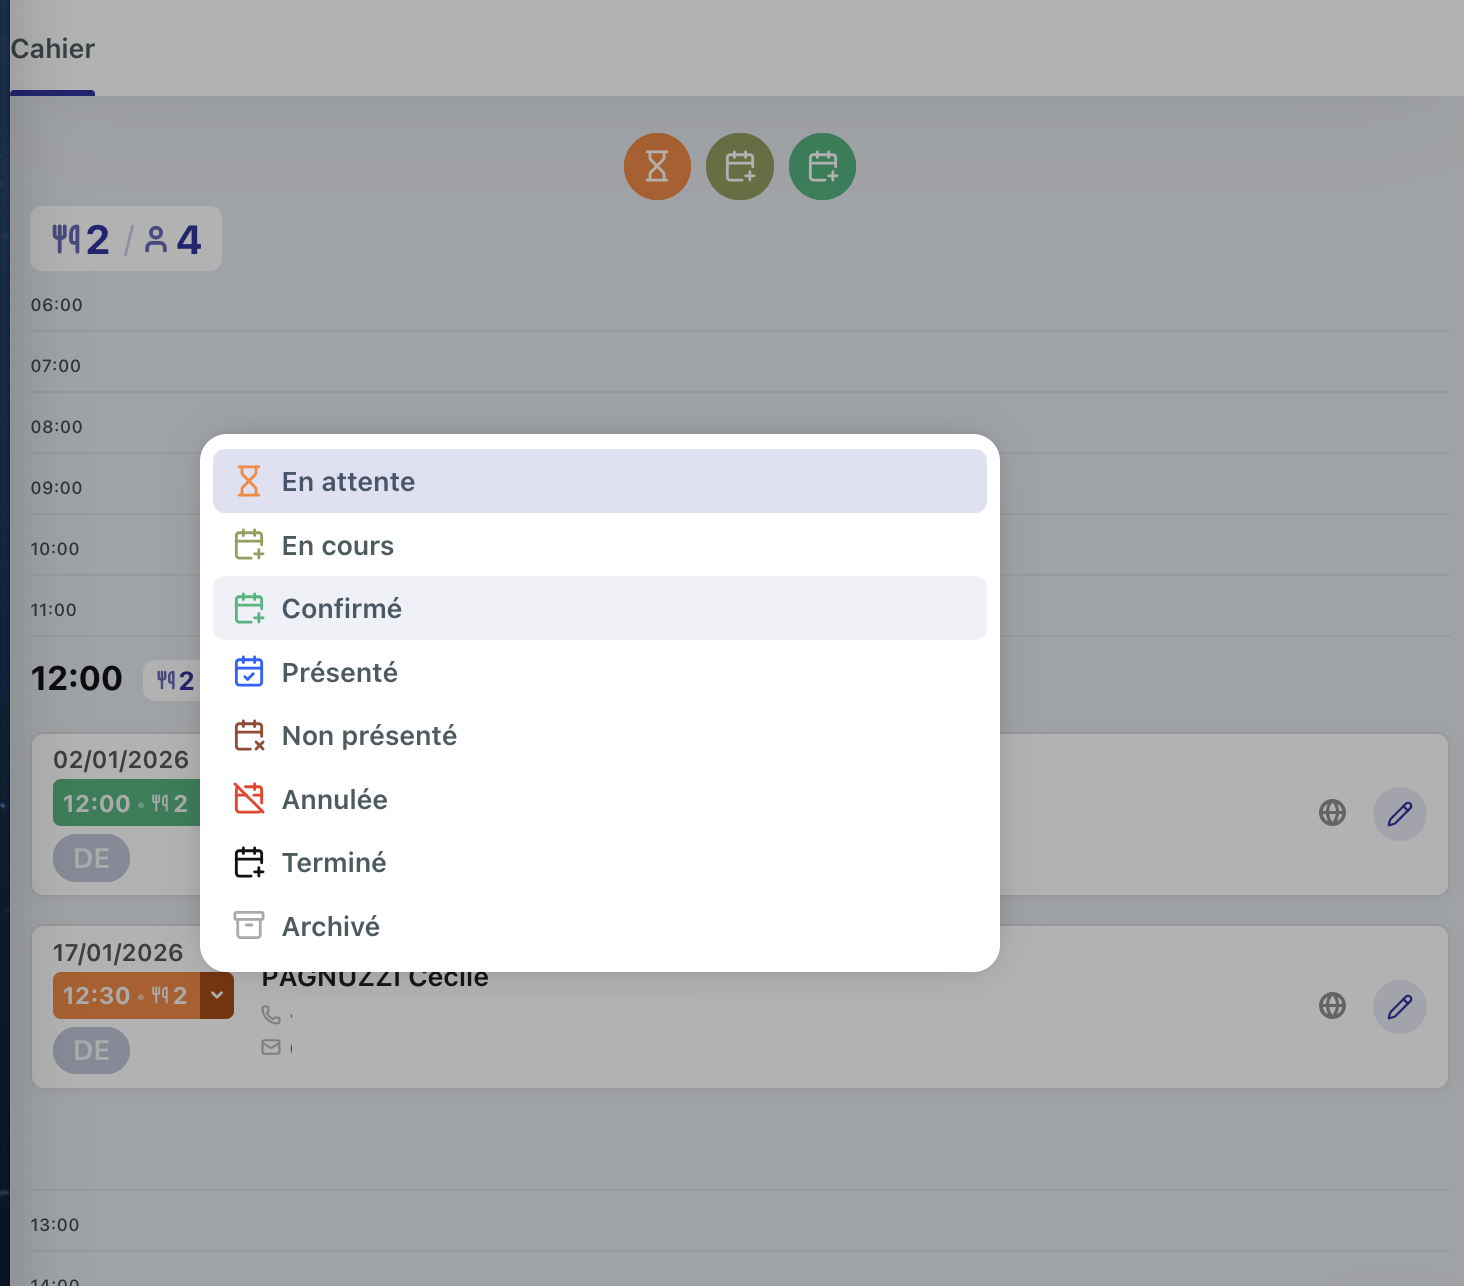Edit the 17/01/2026 reservation with pencil
The image size is (1464, 1286).
pos(1399,1006)
